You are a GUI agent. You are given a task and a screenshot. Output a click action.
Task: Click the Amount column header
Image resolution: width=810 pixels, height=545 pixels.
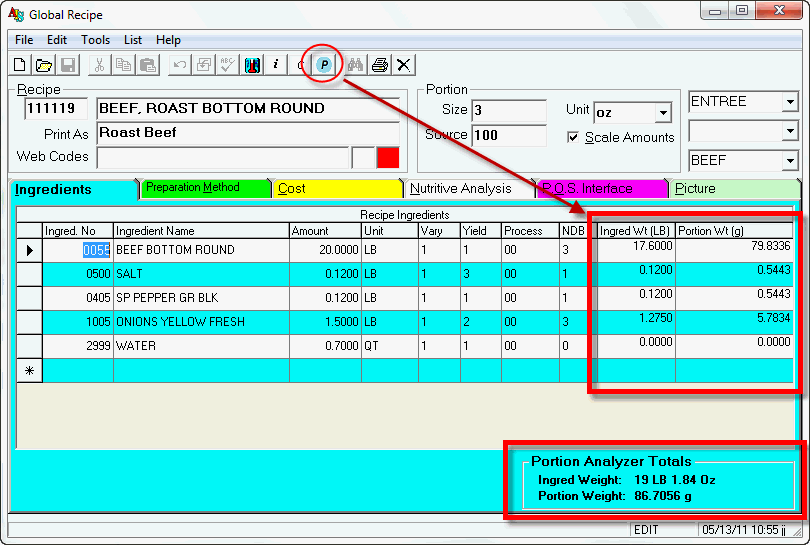click(x=325, y=231)
